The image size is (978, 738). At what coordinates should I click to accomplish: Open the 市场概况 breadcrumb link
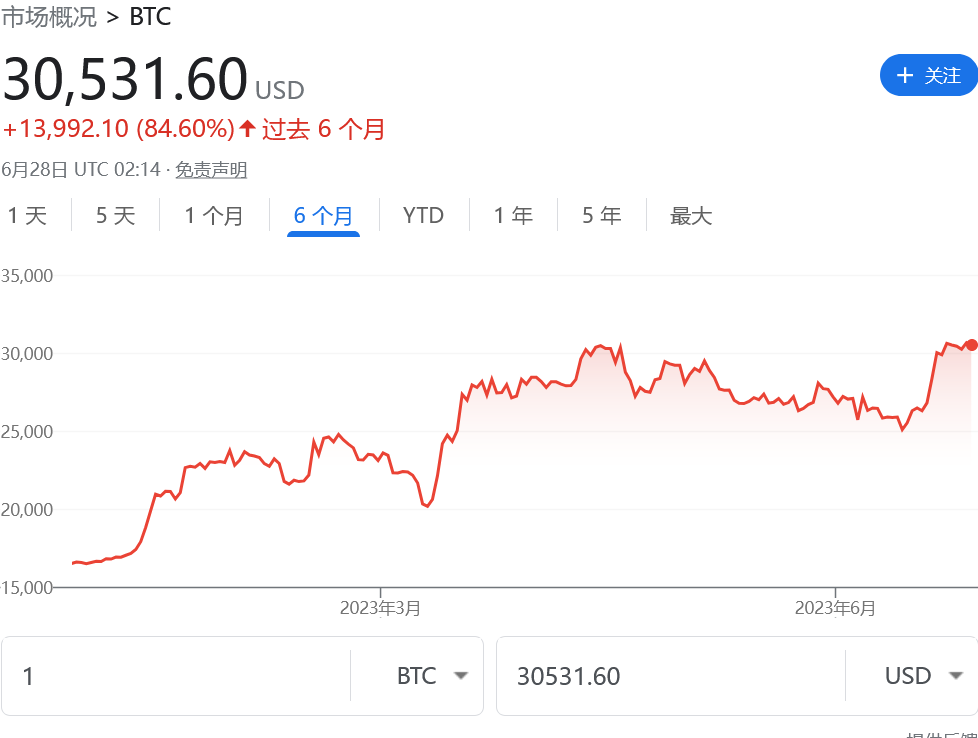click(49, 17)
